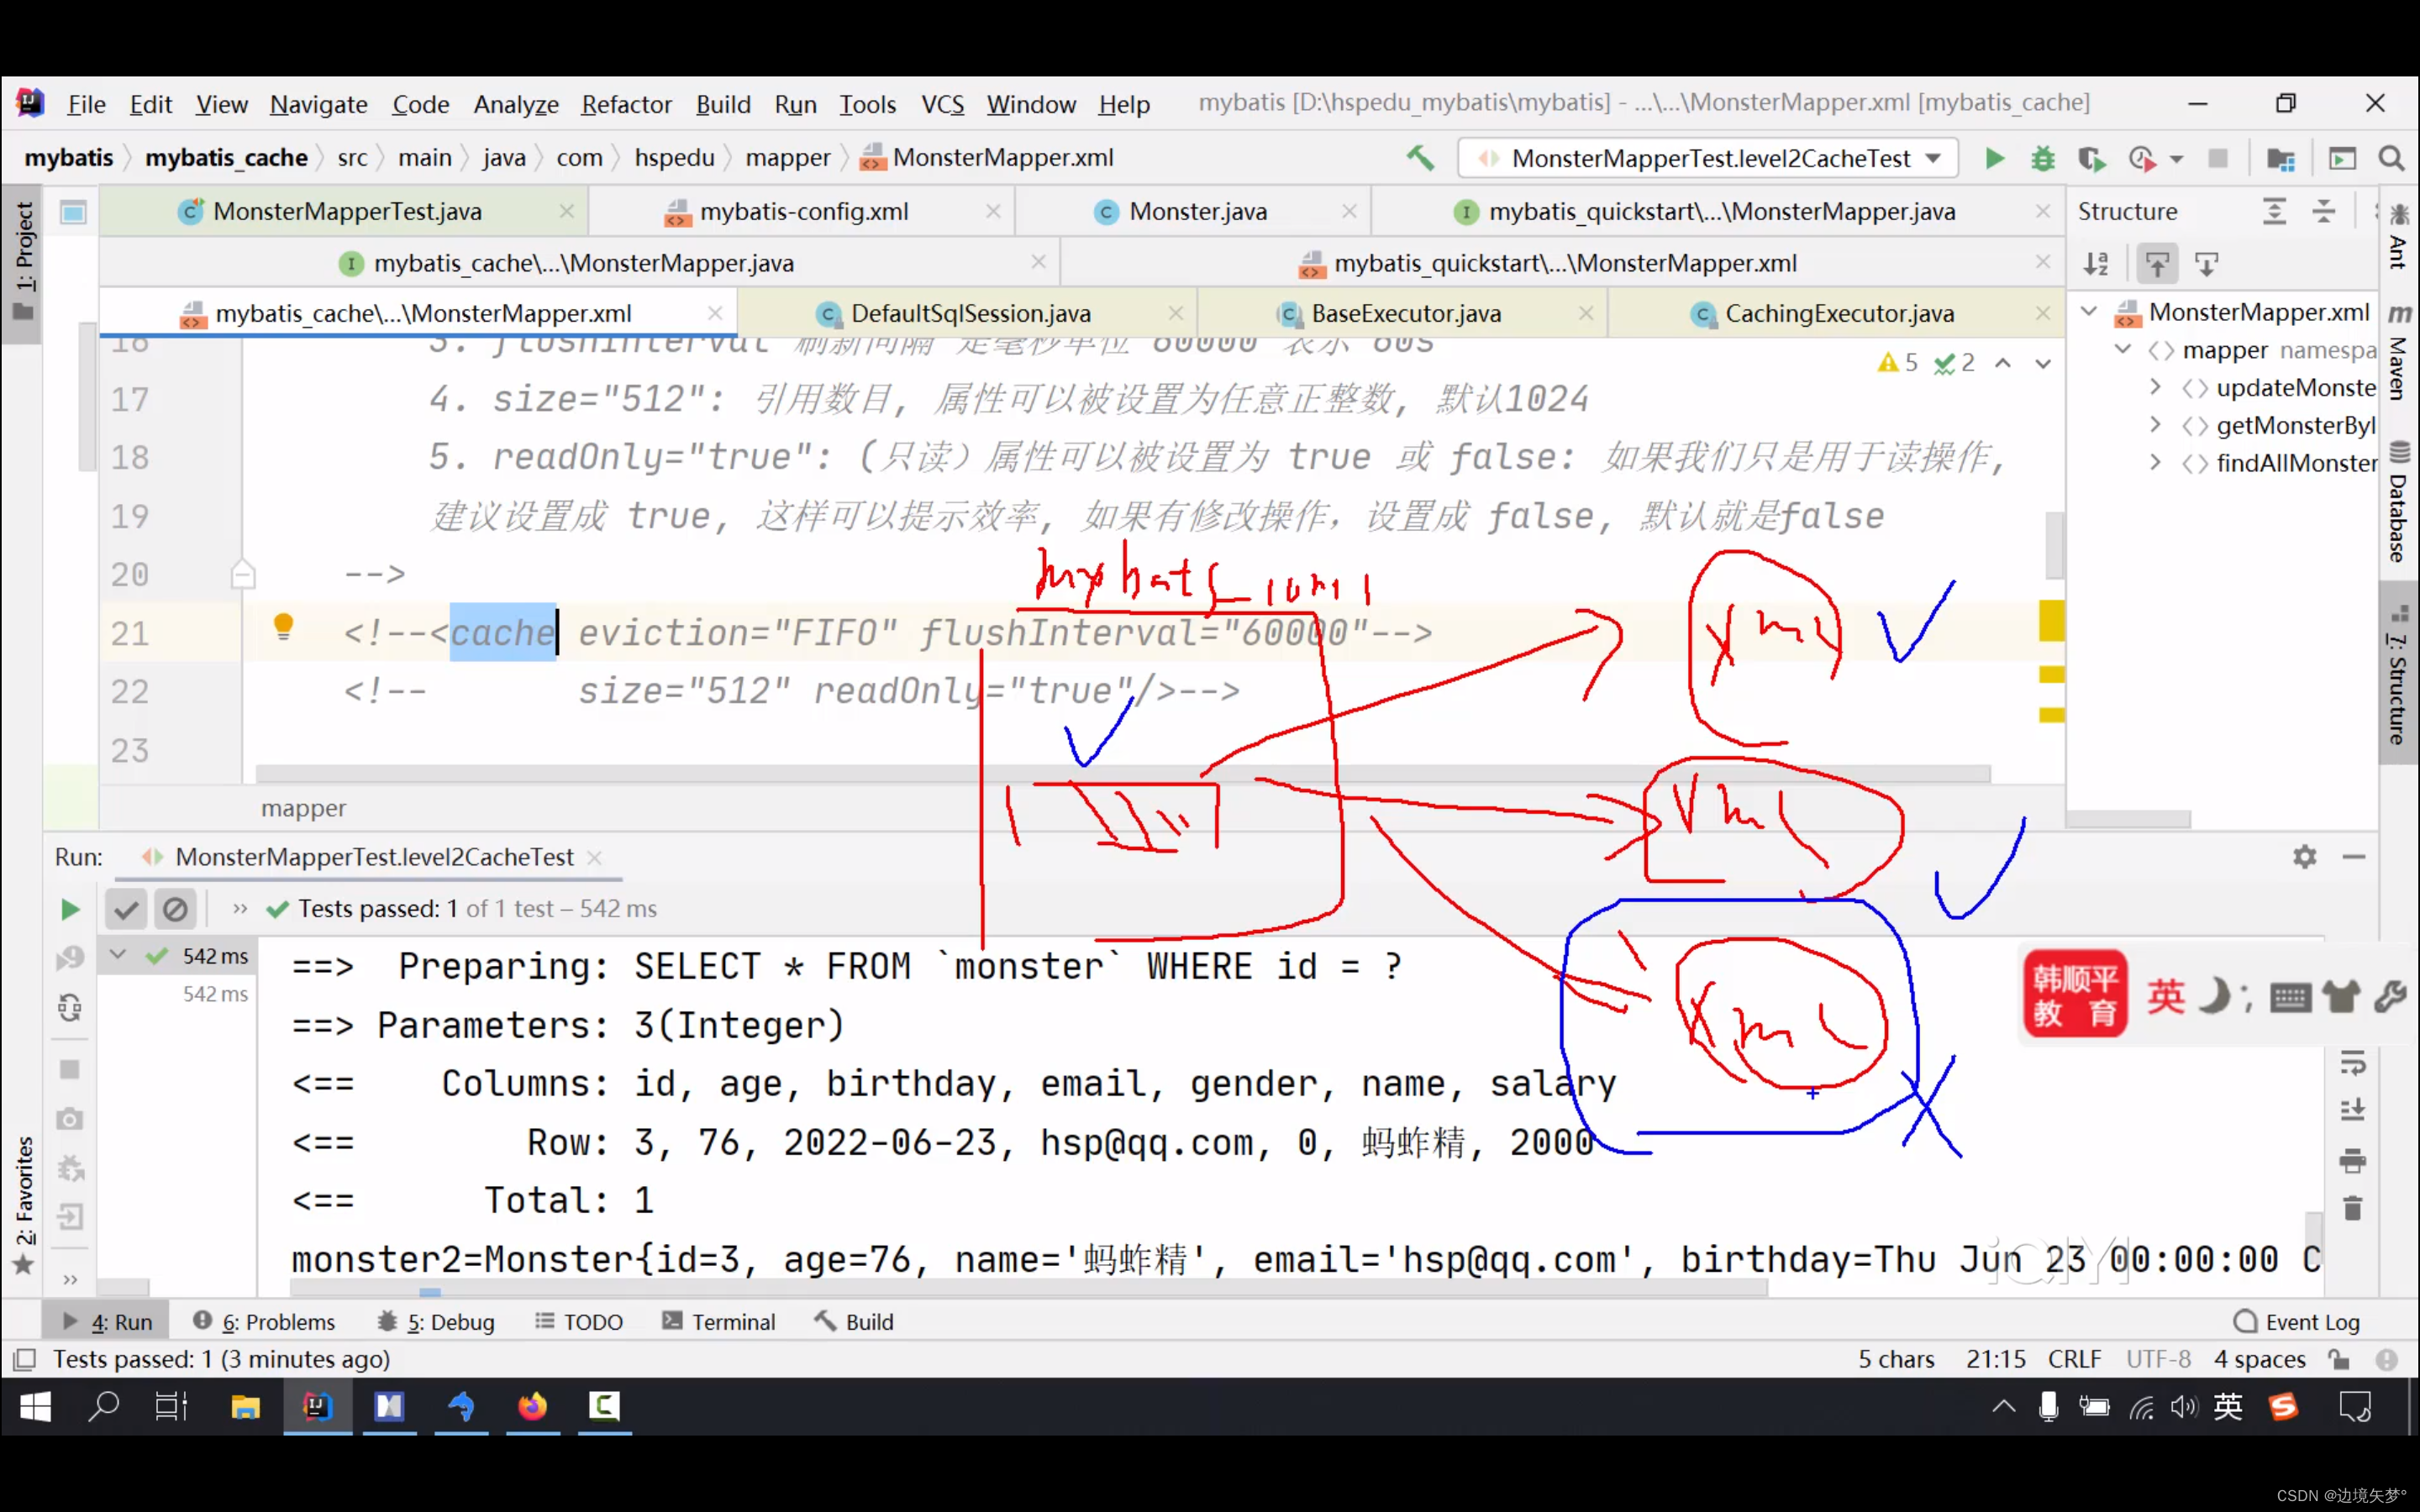This screenshot has height=1512, width=2420.
Task: Jump to previous highlighted error arrow
Action: pyautogui.click(x=2003, y=363)
